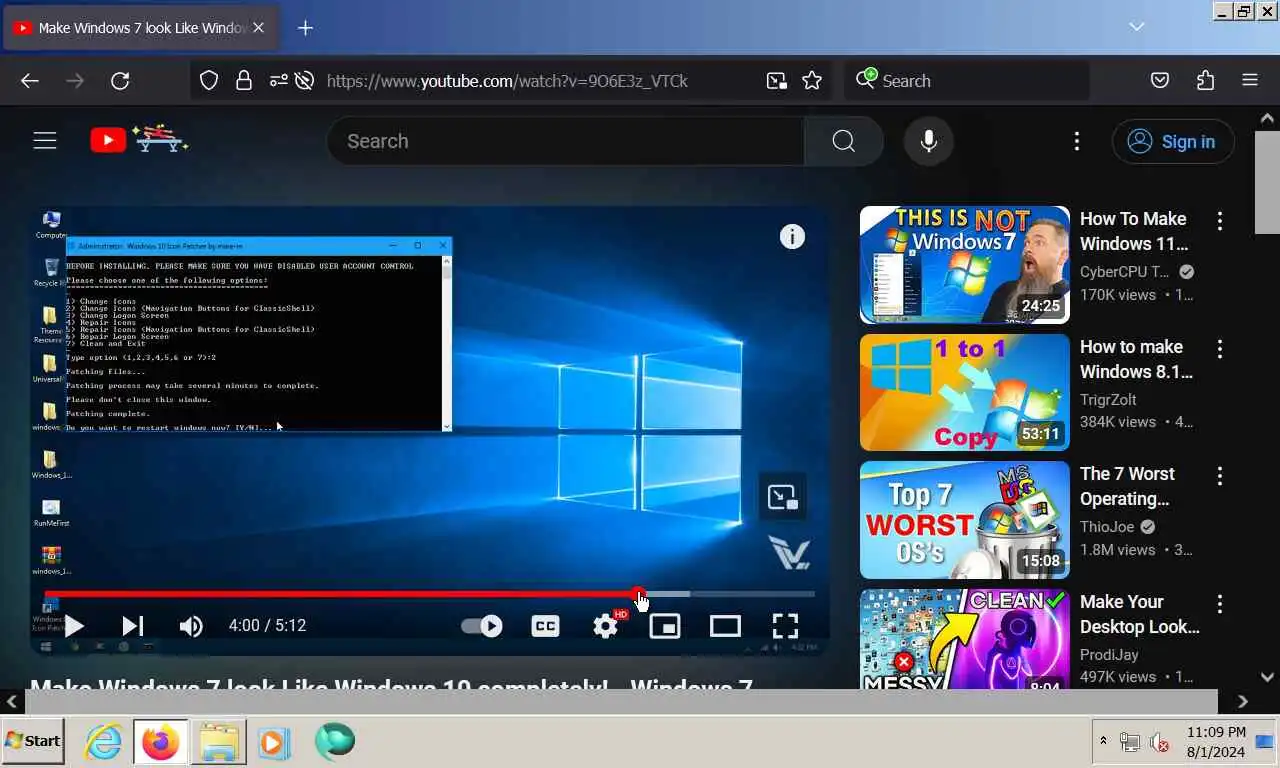Open the '1 to 1 Copy' video thumbnail
Image resolution: width=1280 pixels, height=768 pixels.
point(965,392)
